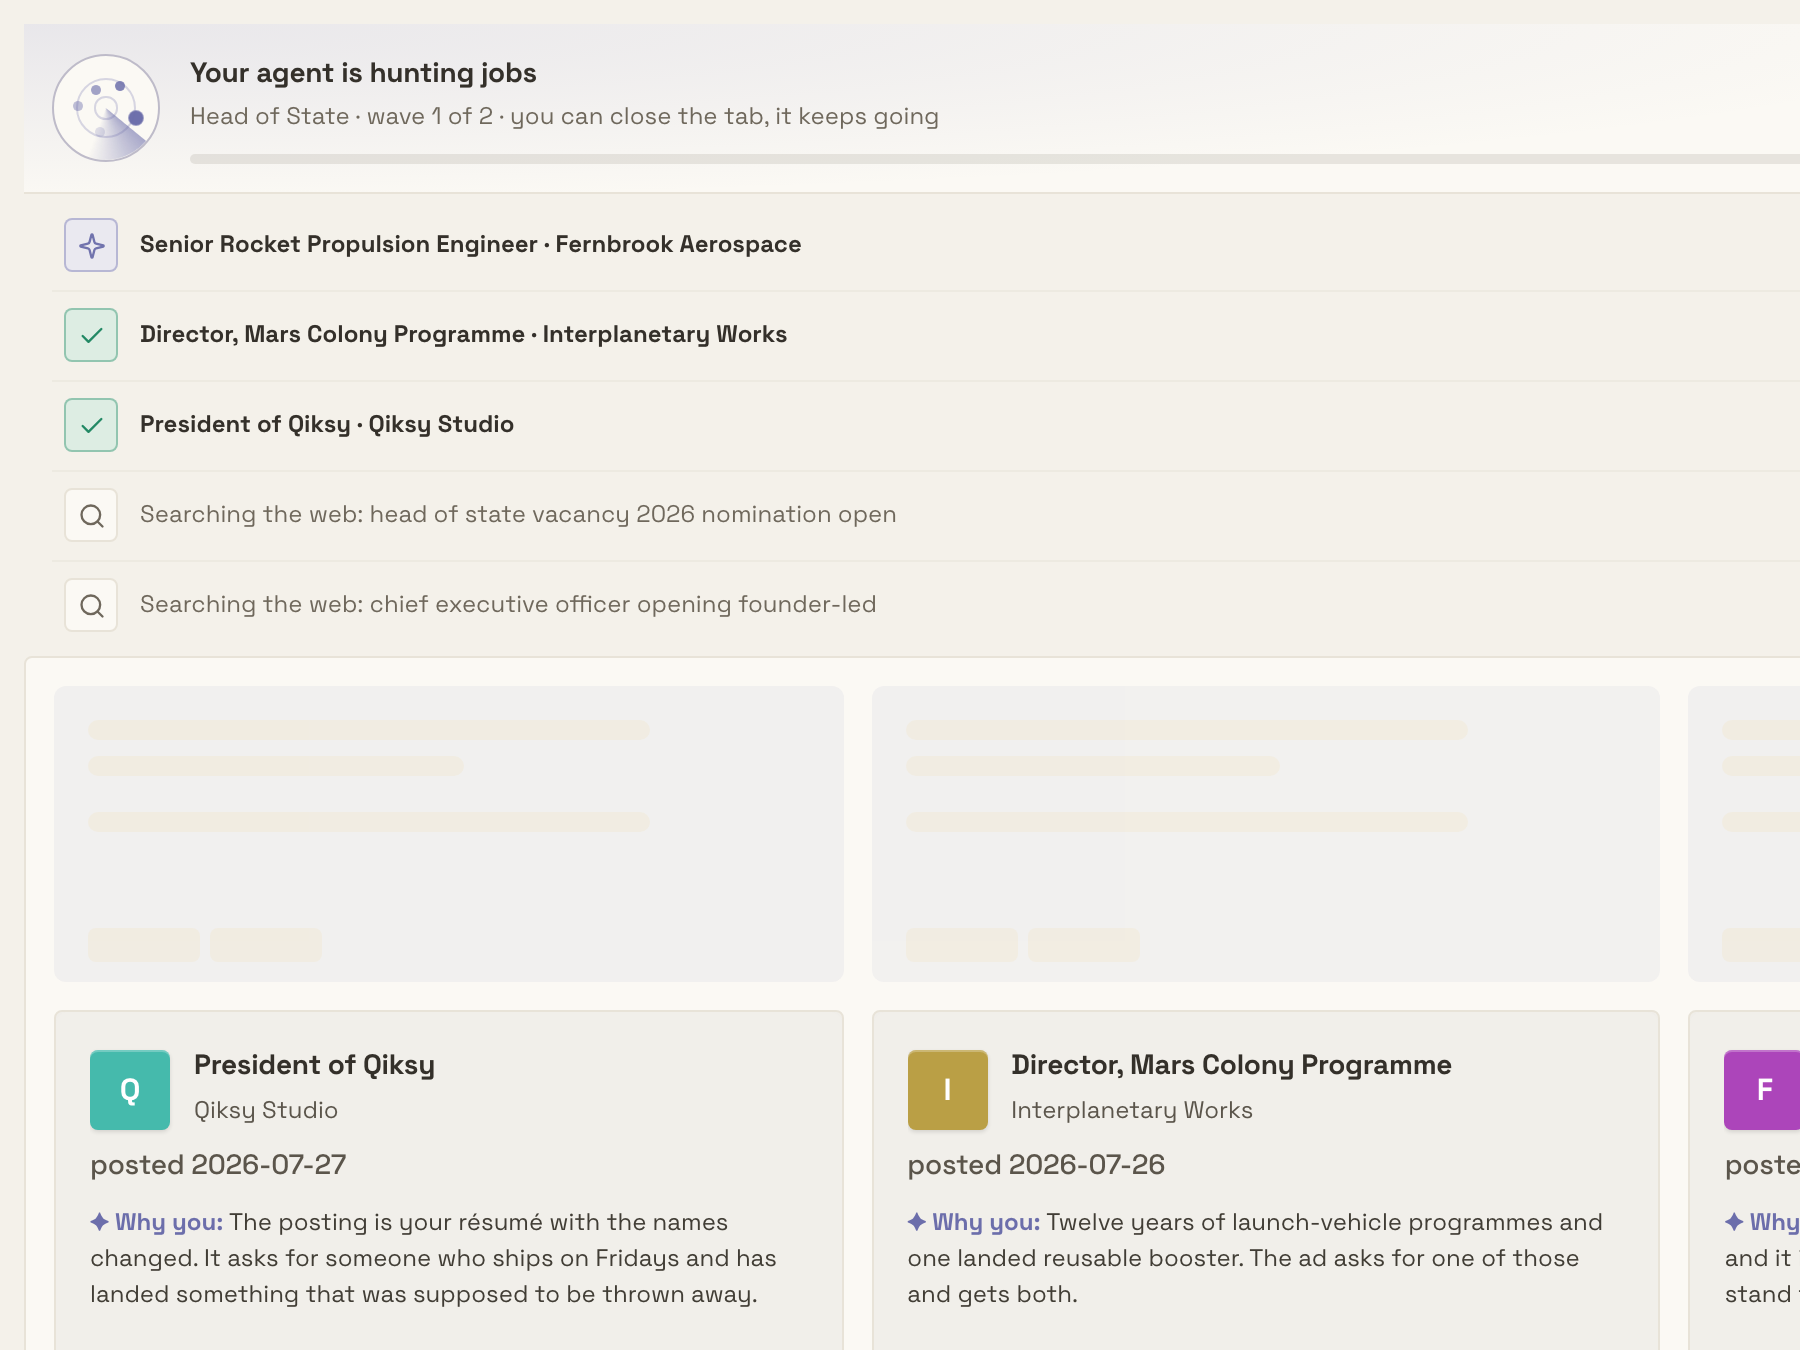
Task: Click the job hunt progress bar
Action: [x=995, y=159]
